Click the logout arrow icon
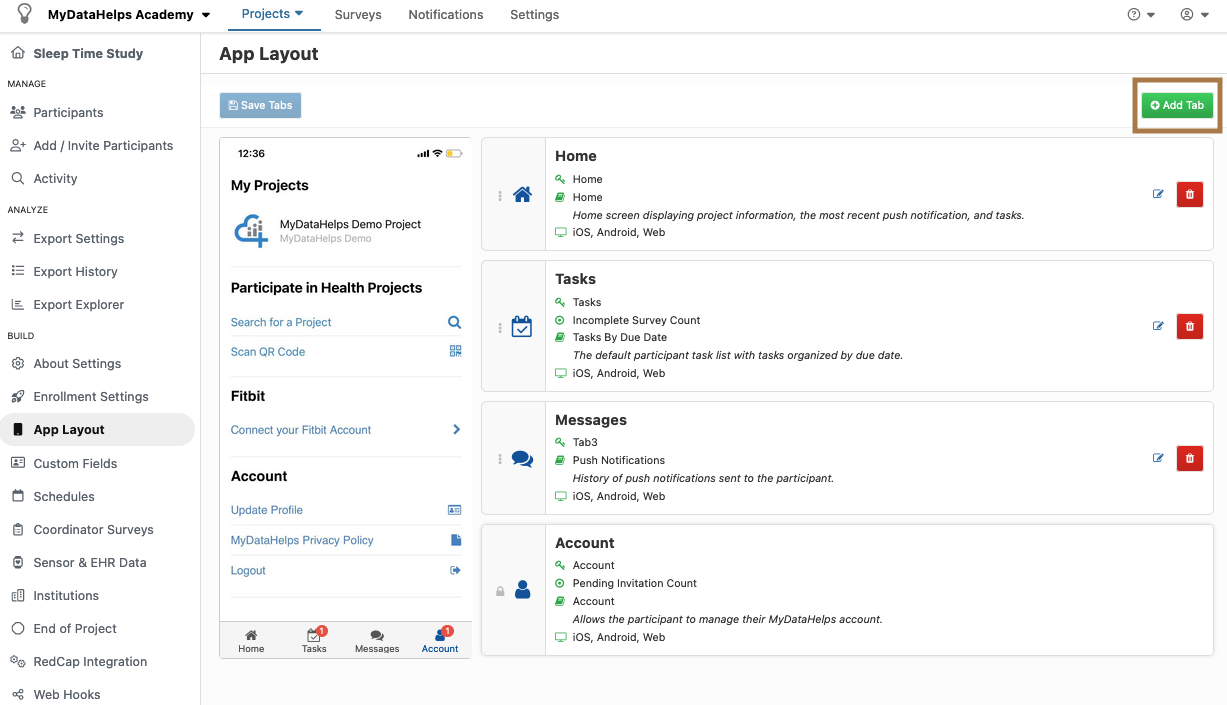1227x705 pixels. point(455,570)
